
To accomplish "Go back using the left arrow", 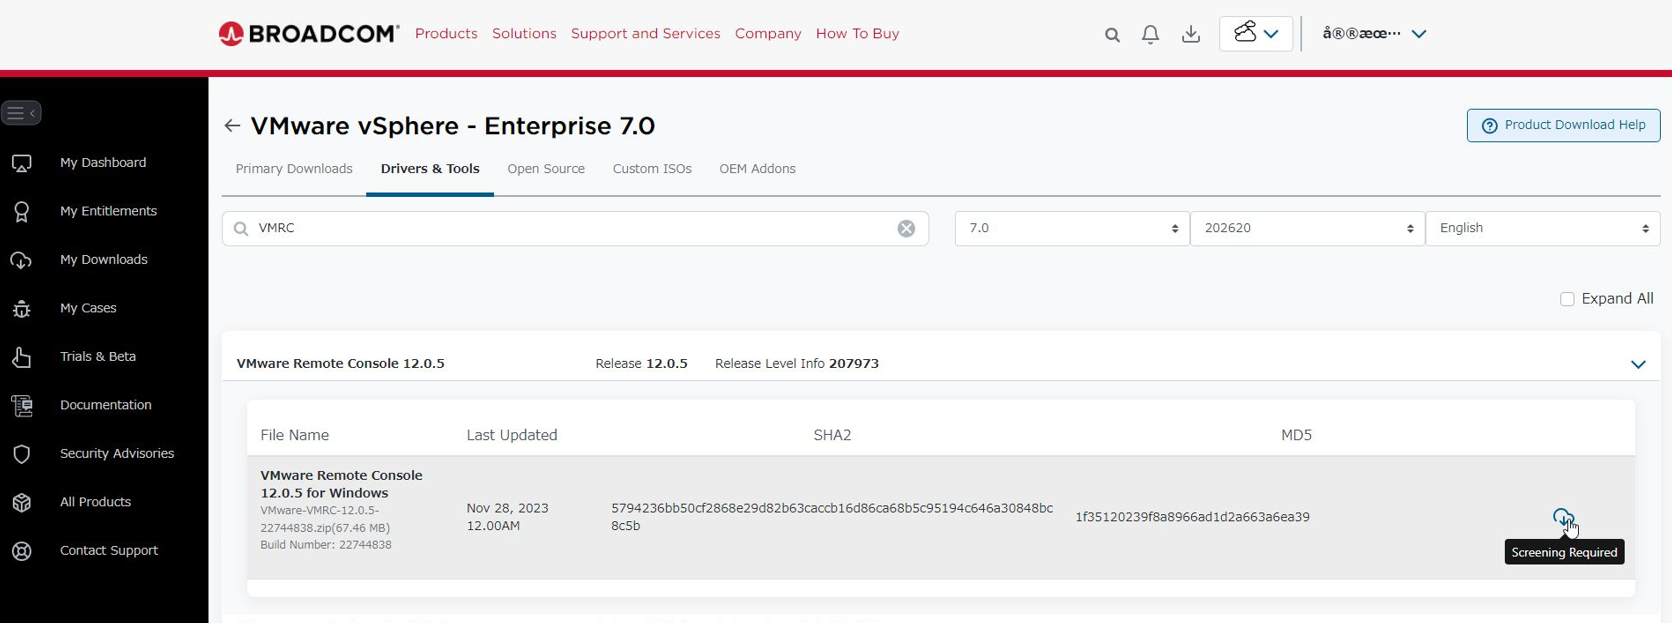I will (232, 126).
